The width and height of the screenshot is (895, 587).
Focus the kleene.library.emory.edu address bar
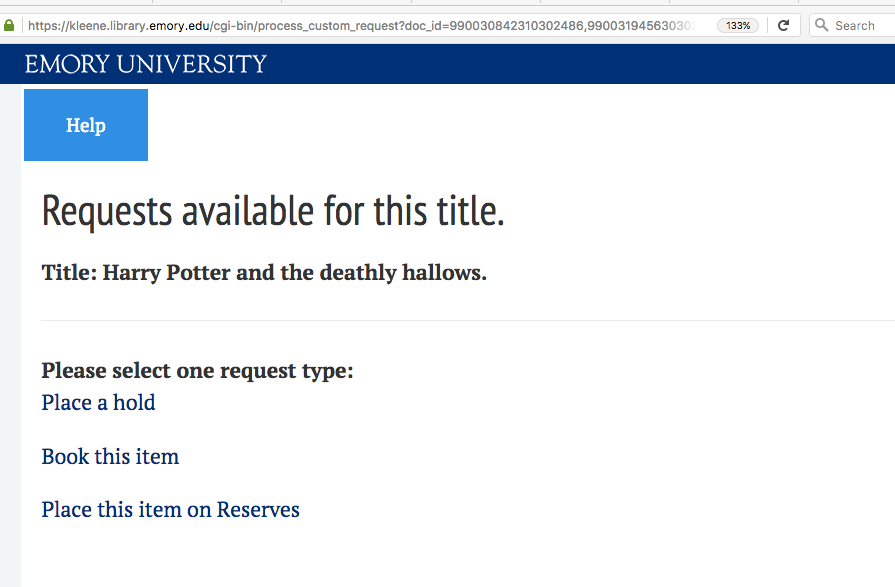click(x=365, y=26)
